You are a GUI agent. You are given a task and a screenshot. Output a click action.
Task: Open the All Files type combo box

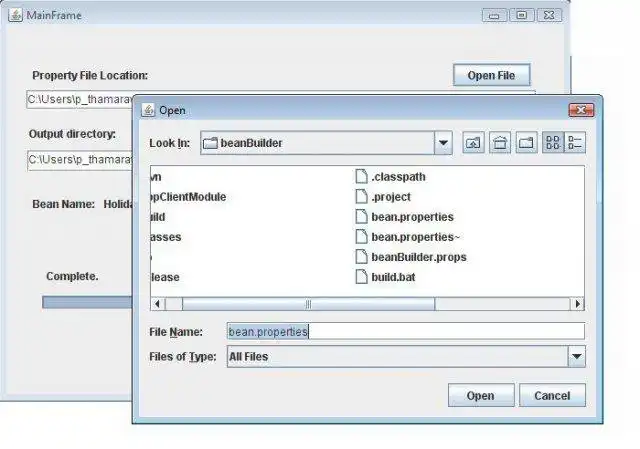[x=406, y=356]
